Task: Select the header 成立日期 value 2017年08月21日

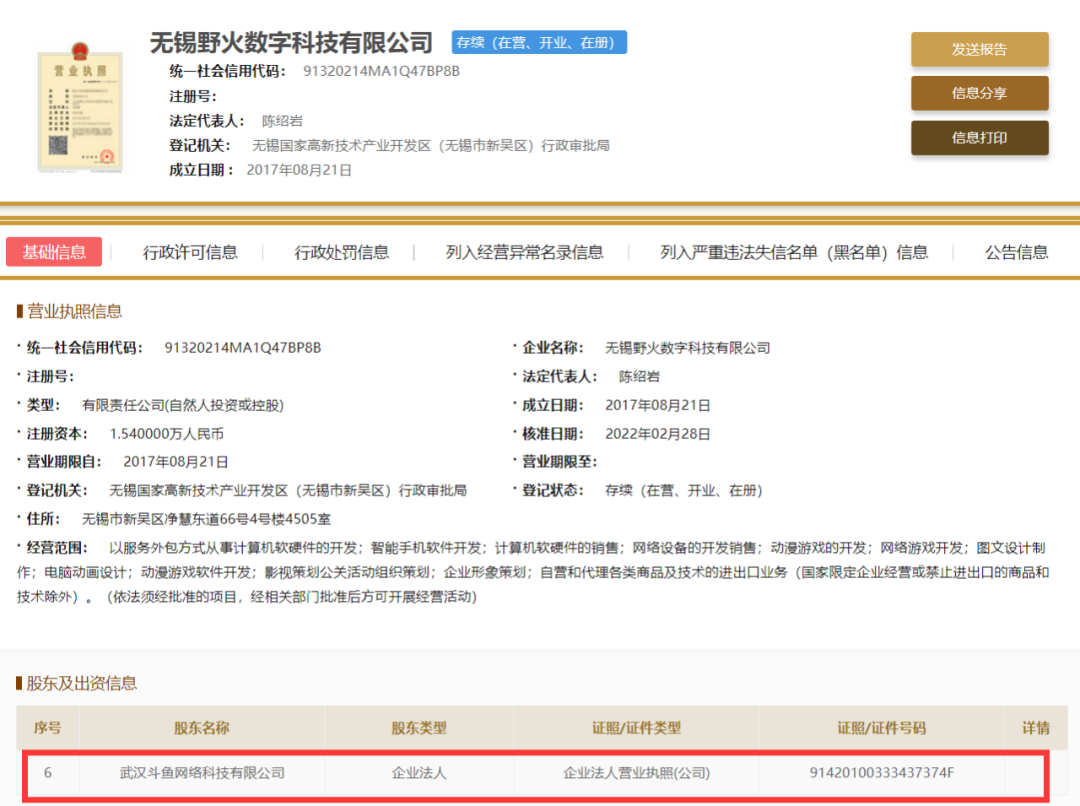Action: 299,170
